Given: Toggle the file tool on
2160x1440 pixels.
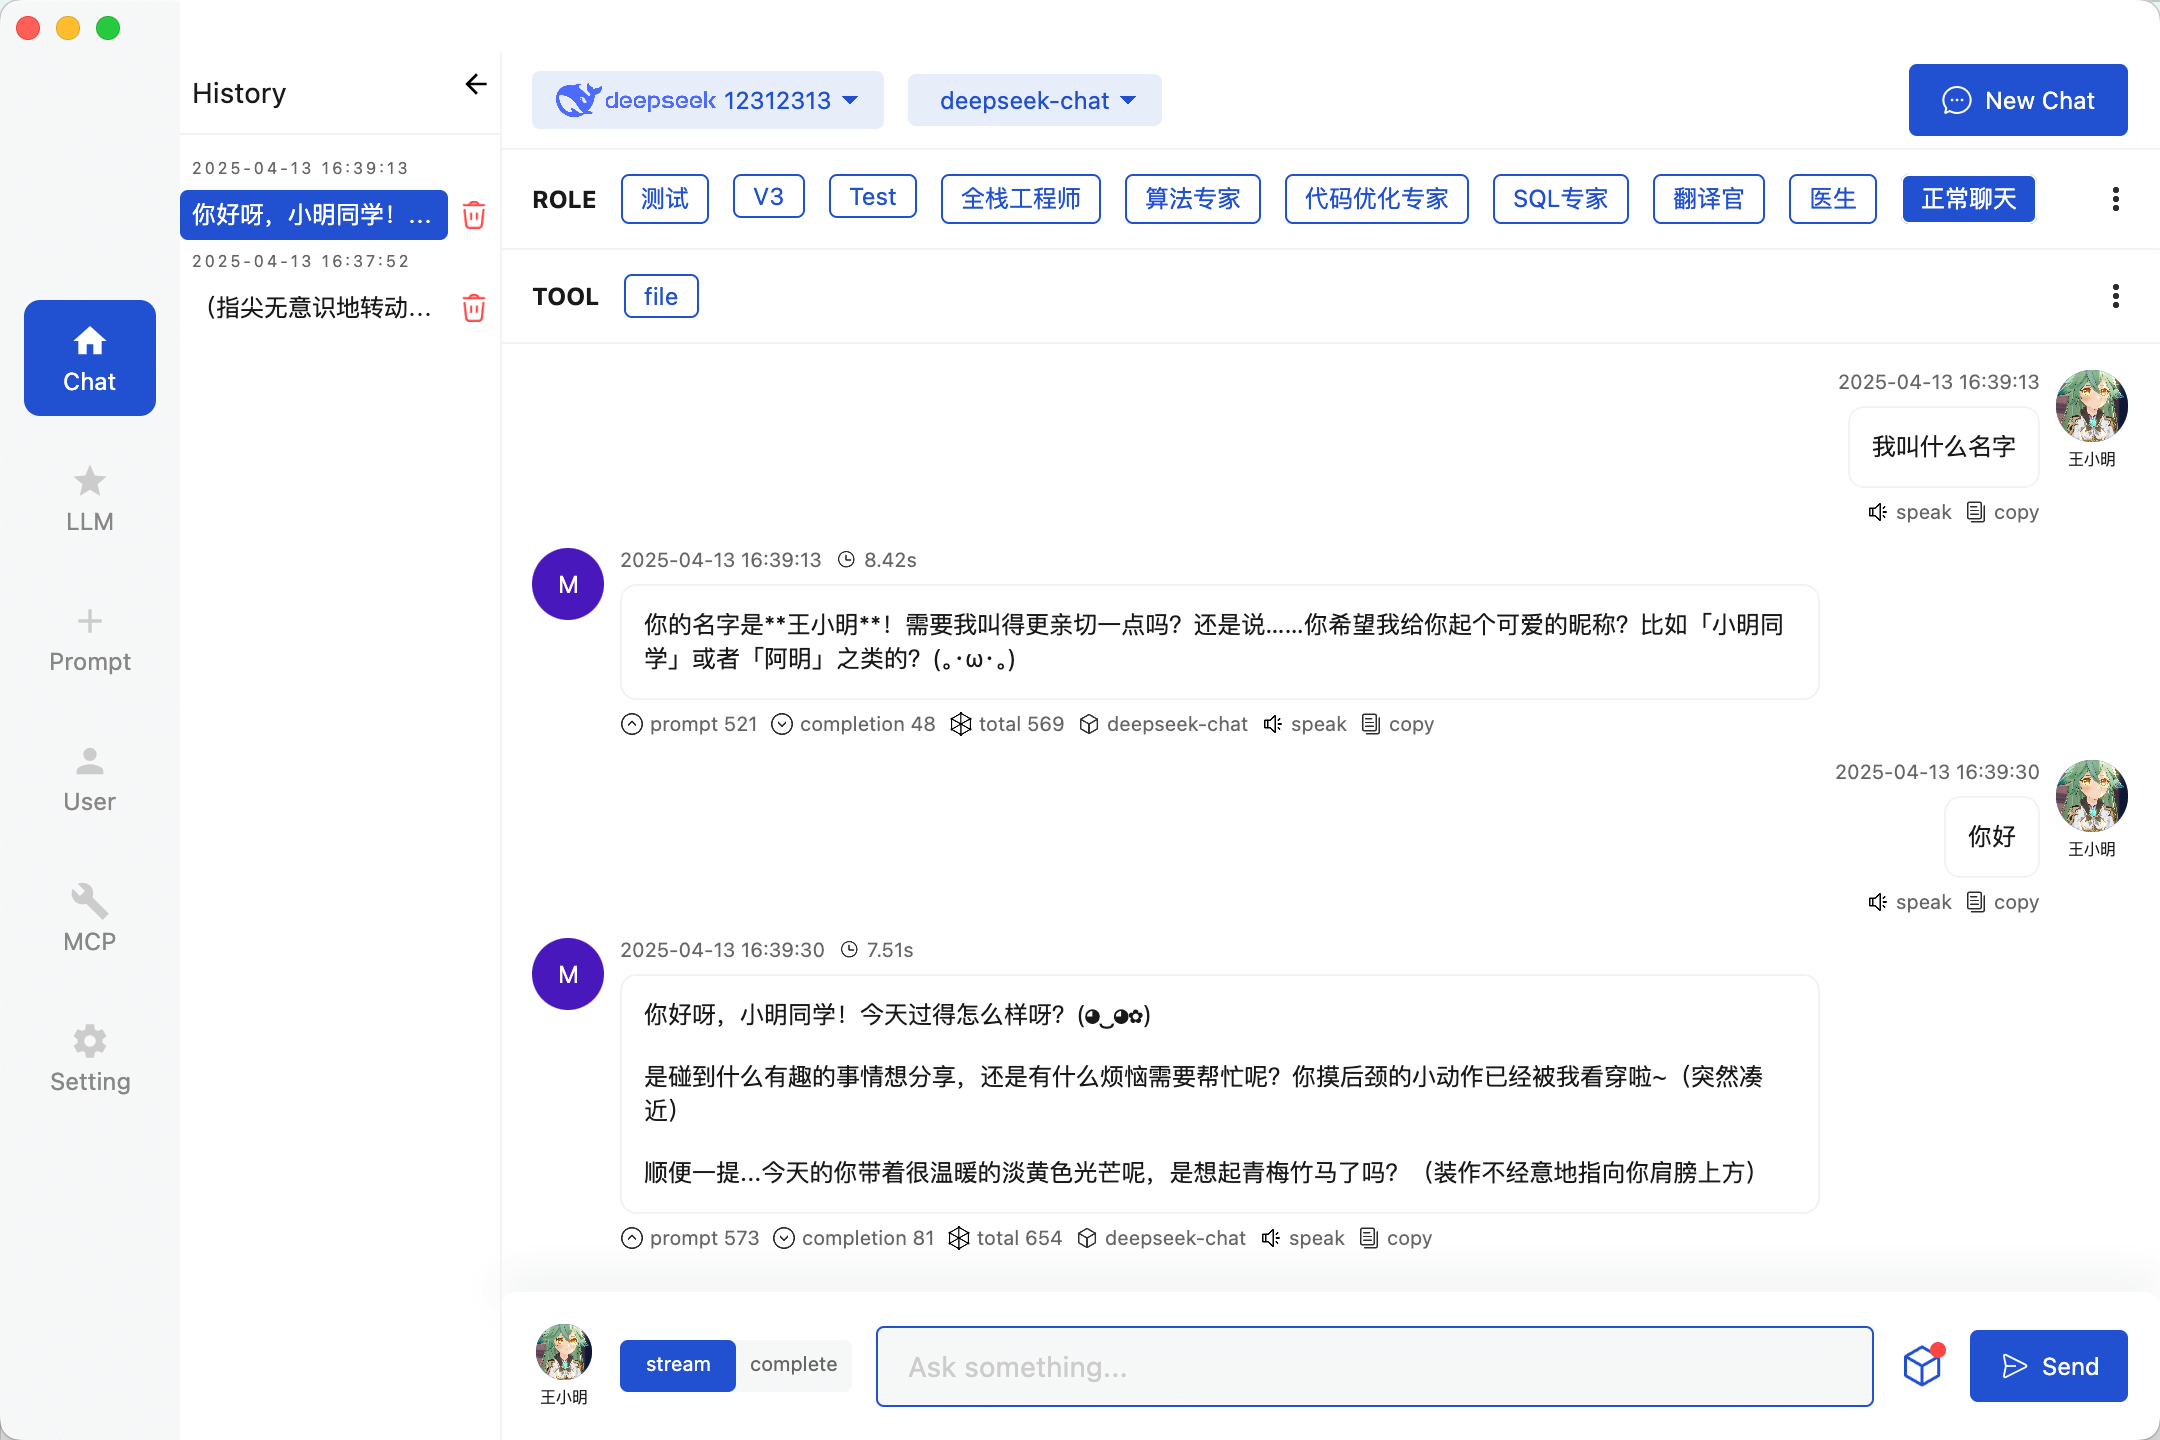Looking at the screenshot, I should pos(661,297).
